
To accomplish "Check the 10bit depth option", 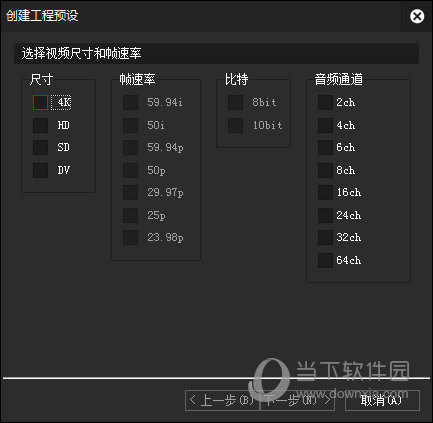I will coord(235,125).
